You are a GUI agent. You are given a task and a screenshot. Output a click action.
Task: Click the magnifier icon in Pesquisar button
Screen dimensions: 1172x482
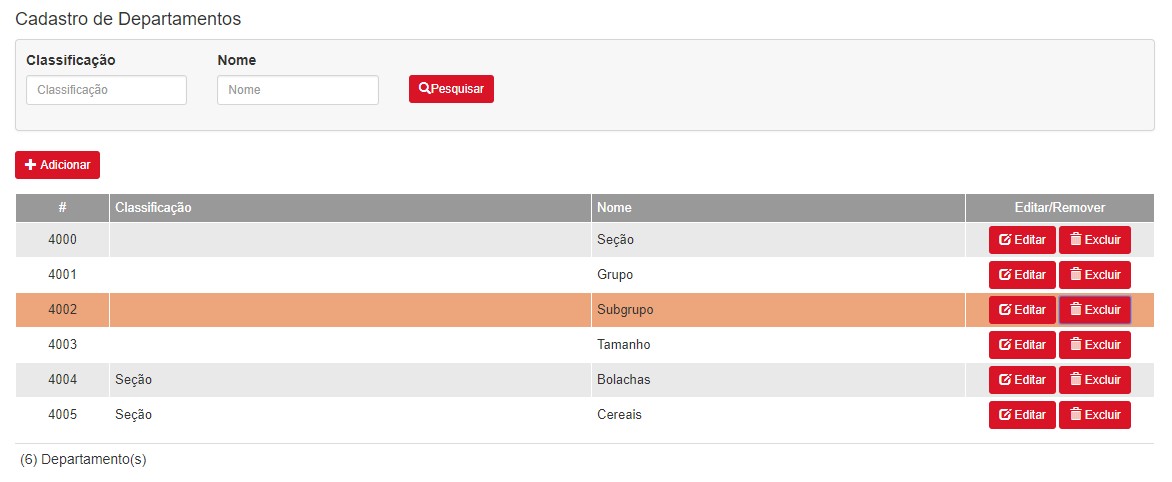pos(424,89)
